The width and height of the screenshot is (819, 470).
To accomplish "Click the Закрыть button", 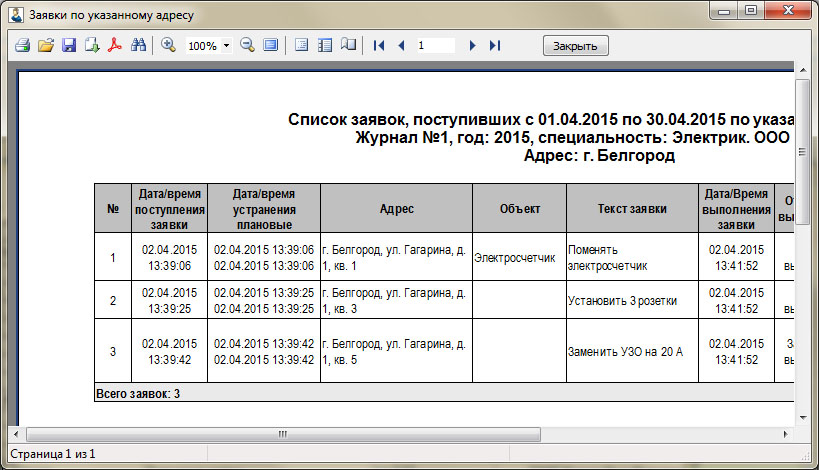I will [576, 46].
